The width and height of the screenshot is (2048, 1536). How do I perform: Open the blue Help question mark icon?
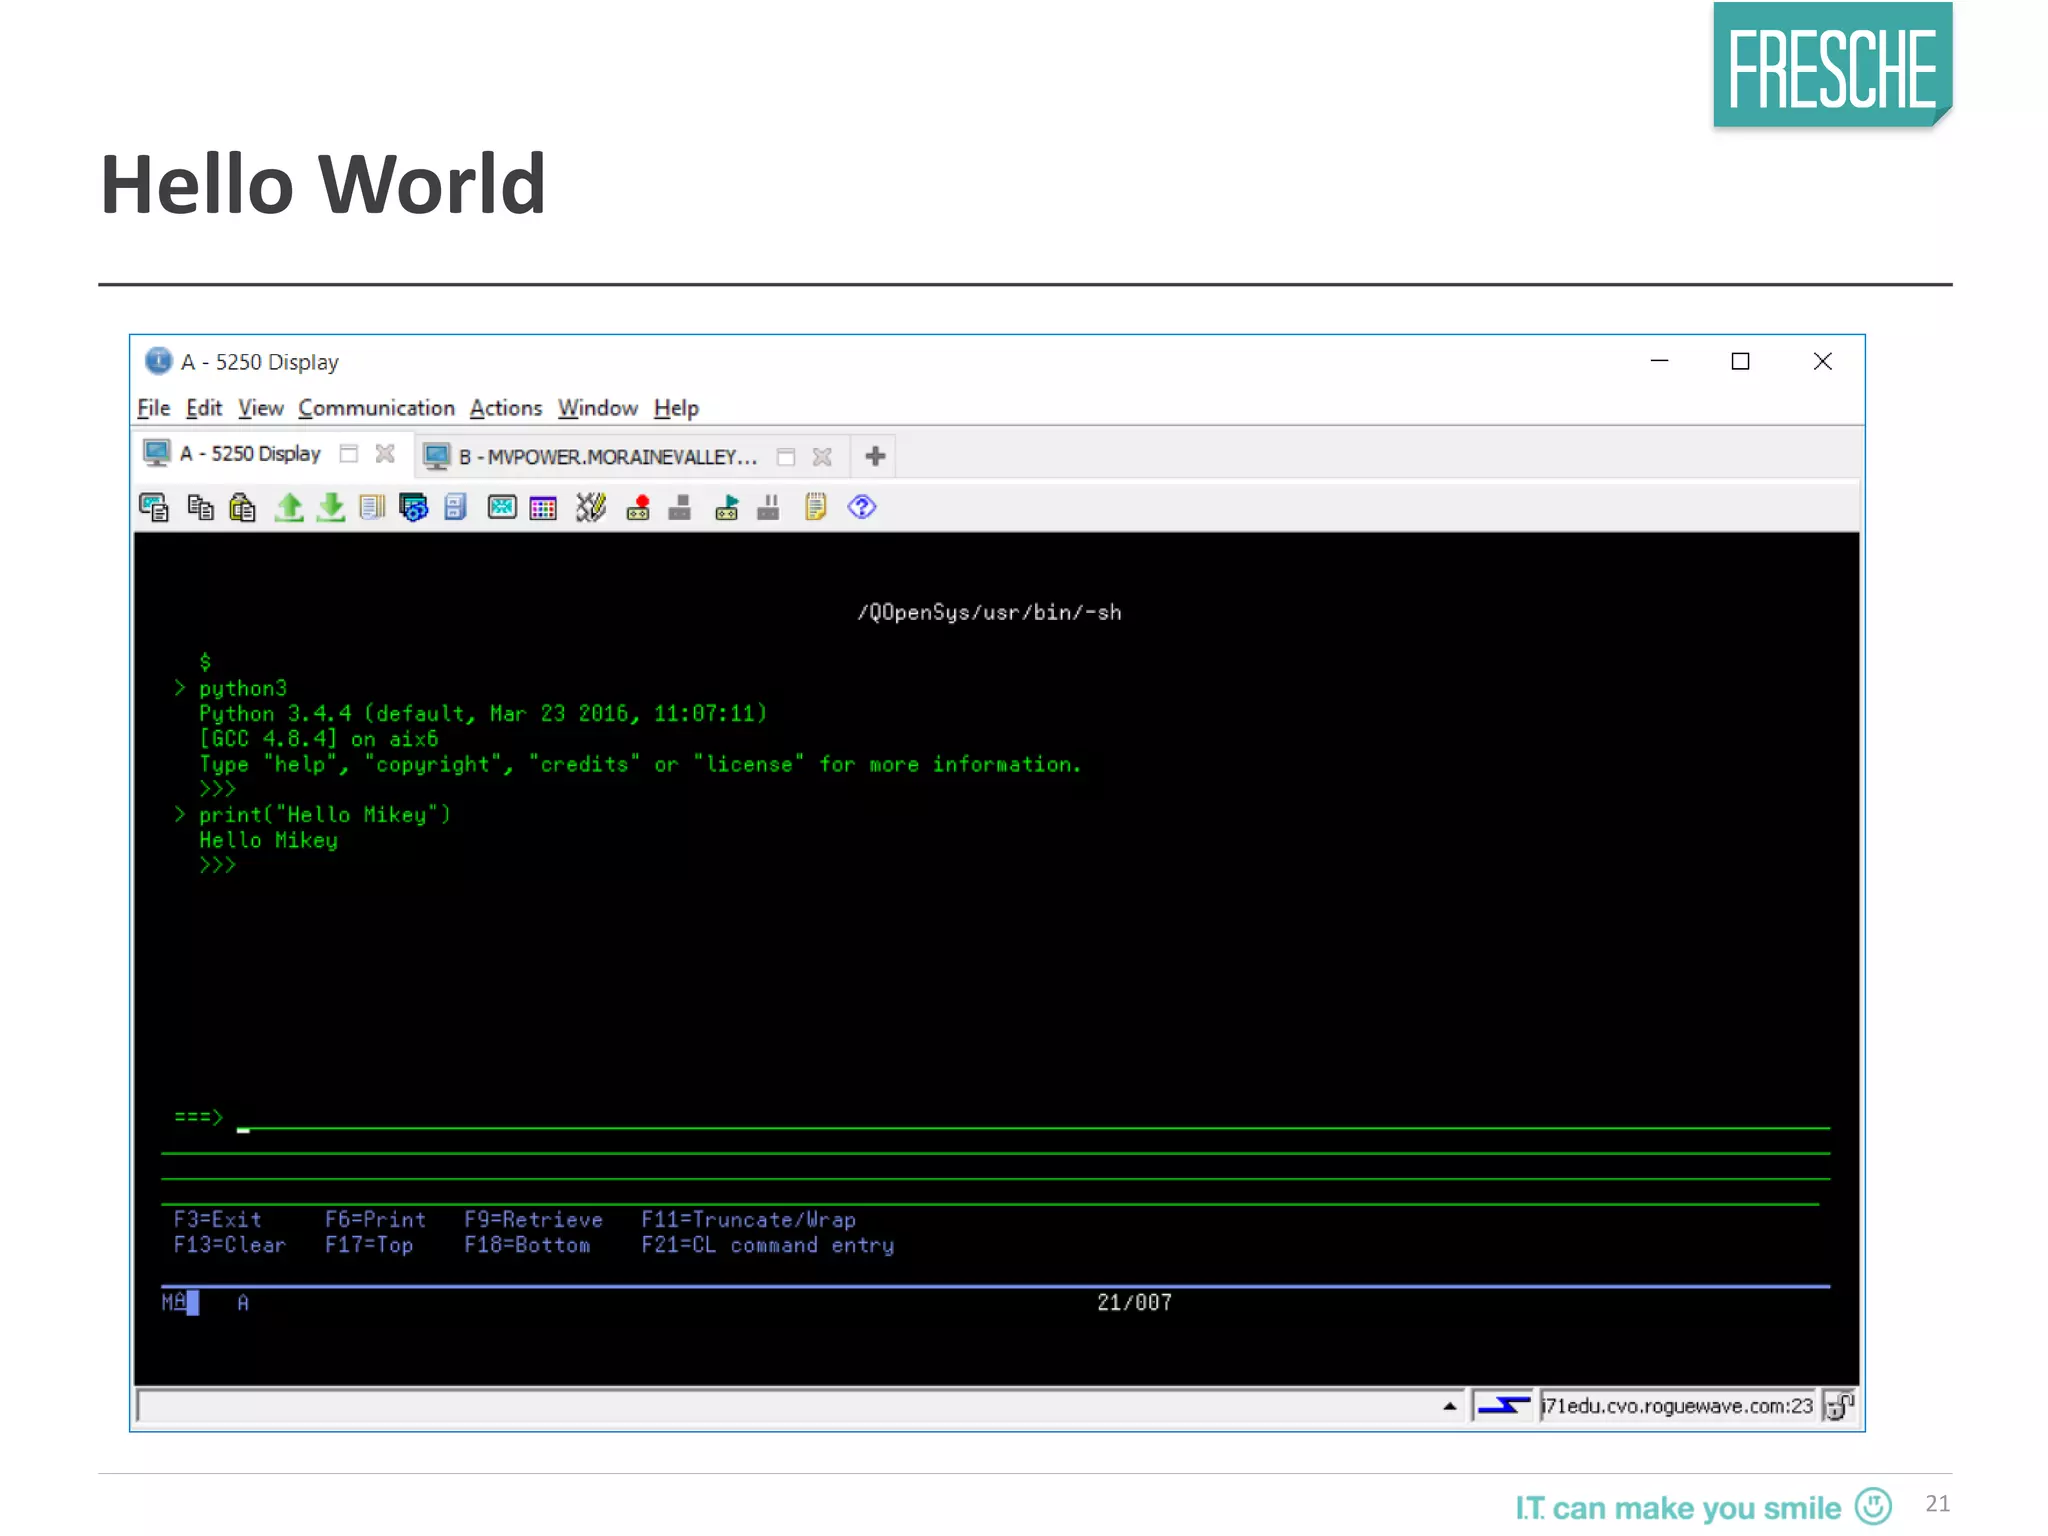(x=862, y=508)
